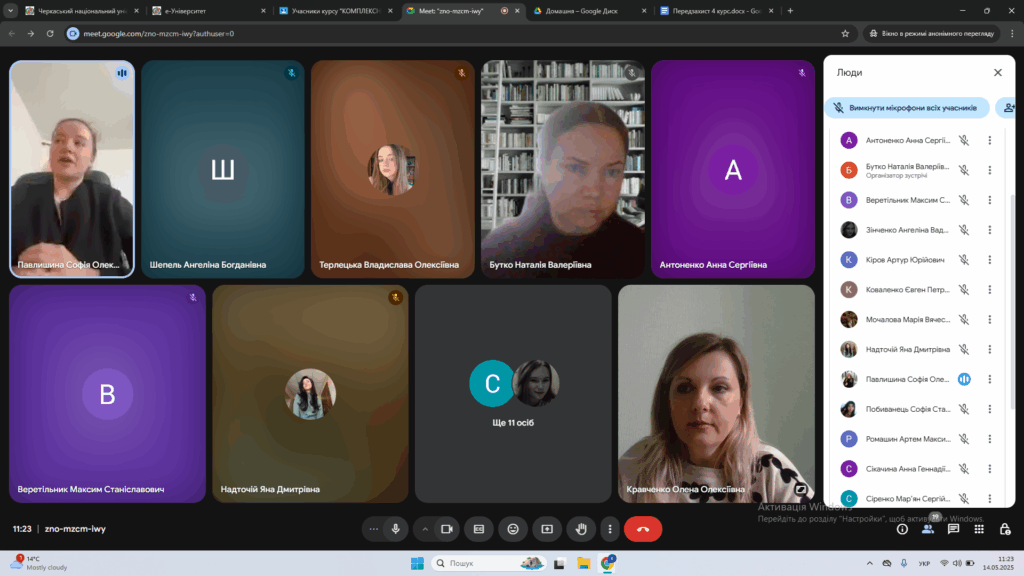The width and height of the screenshot is (1024, 576).
Task: Open host controls lock icon
Action: tap(1003, 529)
